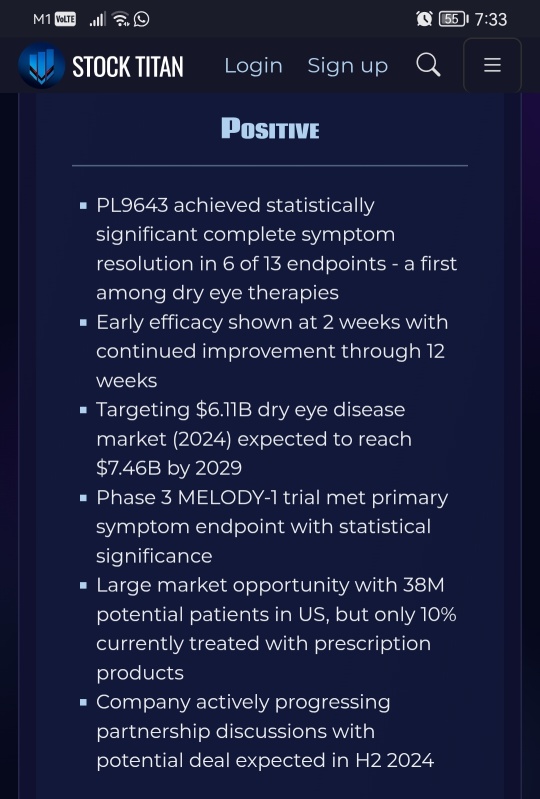Click the Login link

[253, 66]
